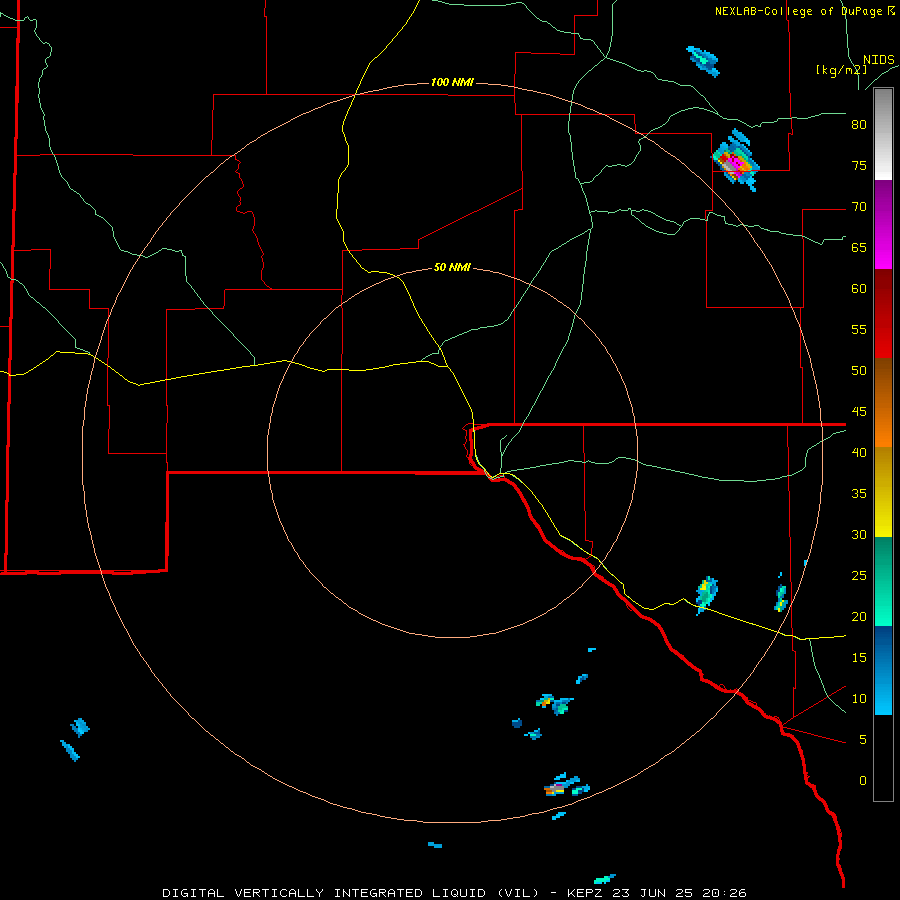Pick the white-gray segment of the color bar
Screen dimensions: 900x900
click(x=883, y=134)
